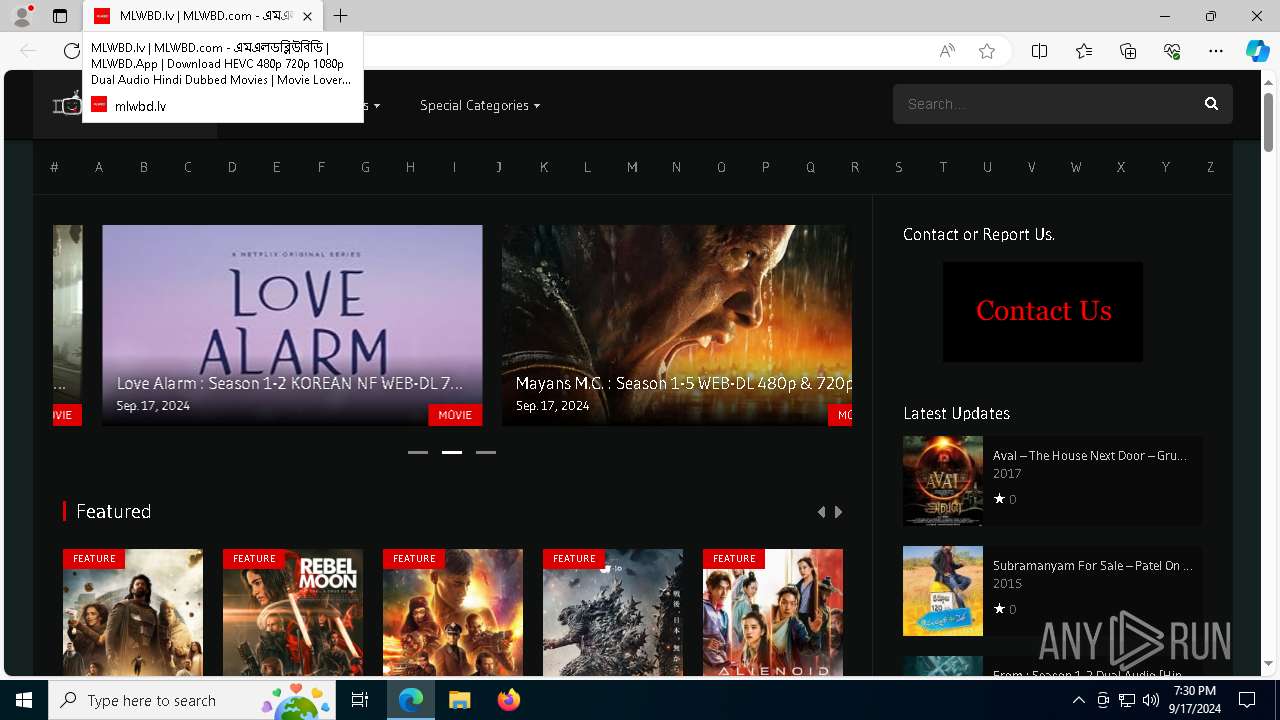Filter titles by letter Z
Screen dimensions: 1280x720
1210,167
